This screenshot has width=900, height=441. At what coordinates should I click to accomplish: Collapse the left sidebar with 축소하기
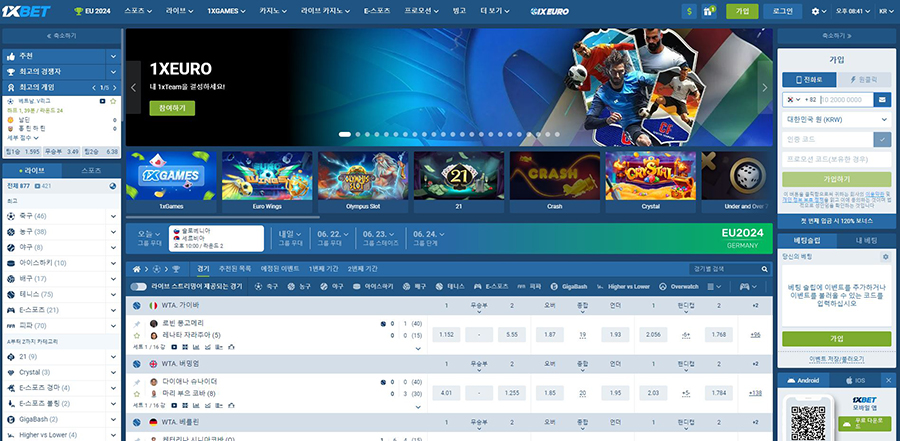coord(61,36)
